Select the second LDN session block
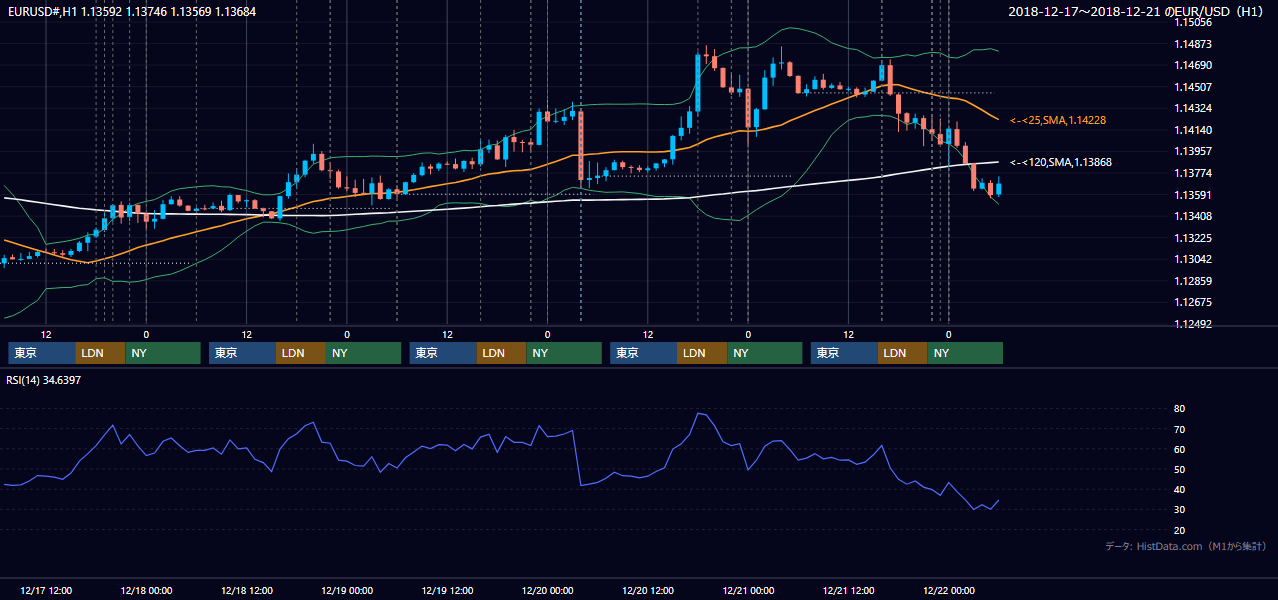The height and width of the screenshot is (600, 1278). 301,353
